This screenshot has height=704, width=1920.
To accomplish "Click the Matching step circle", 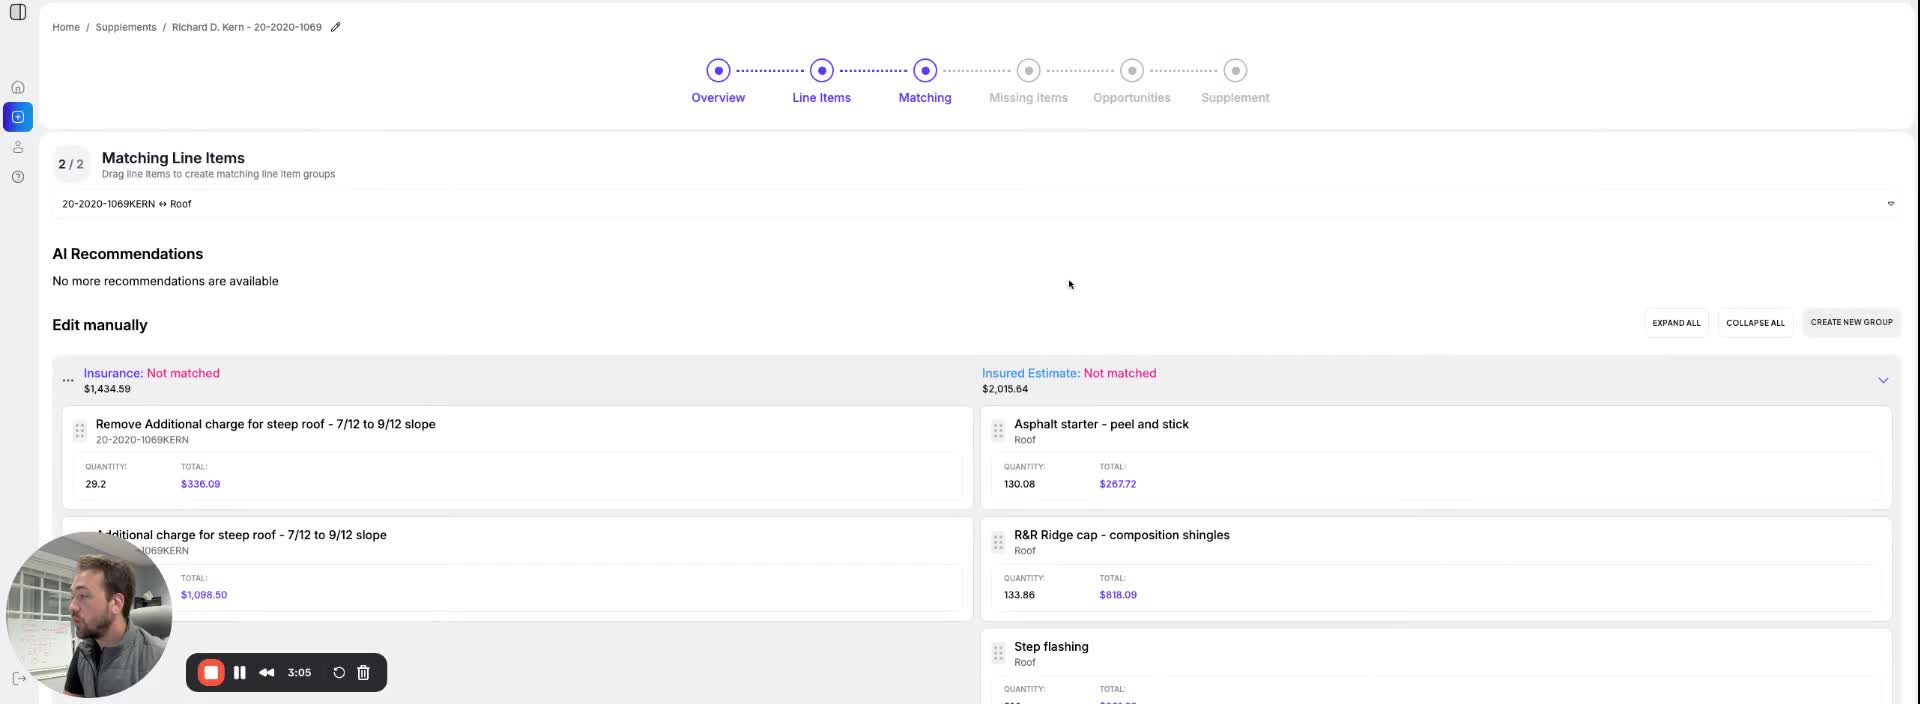I will coord(925,70).
